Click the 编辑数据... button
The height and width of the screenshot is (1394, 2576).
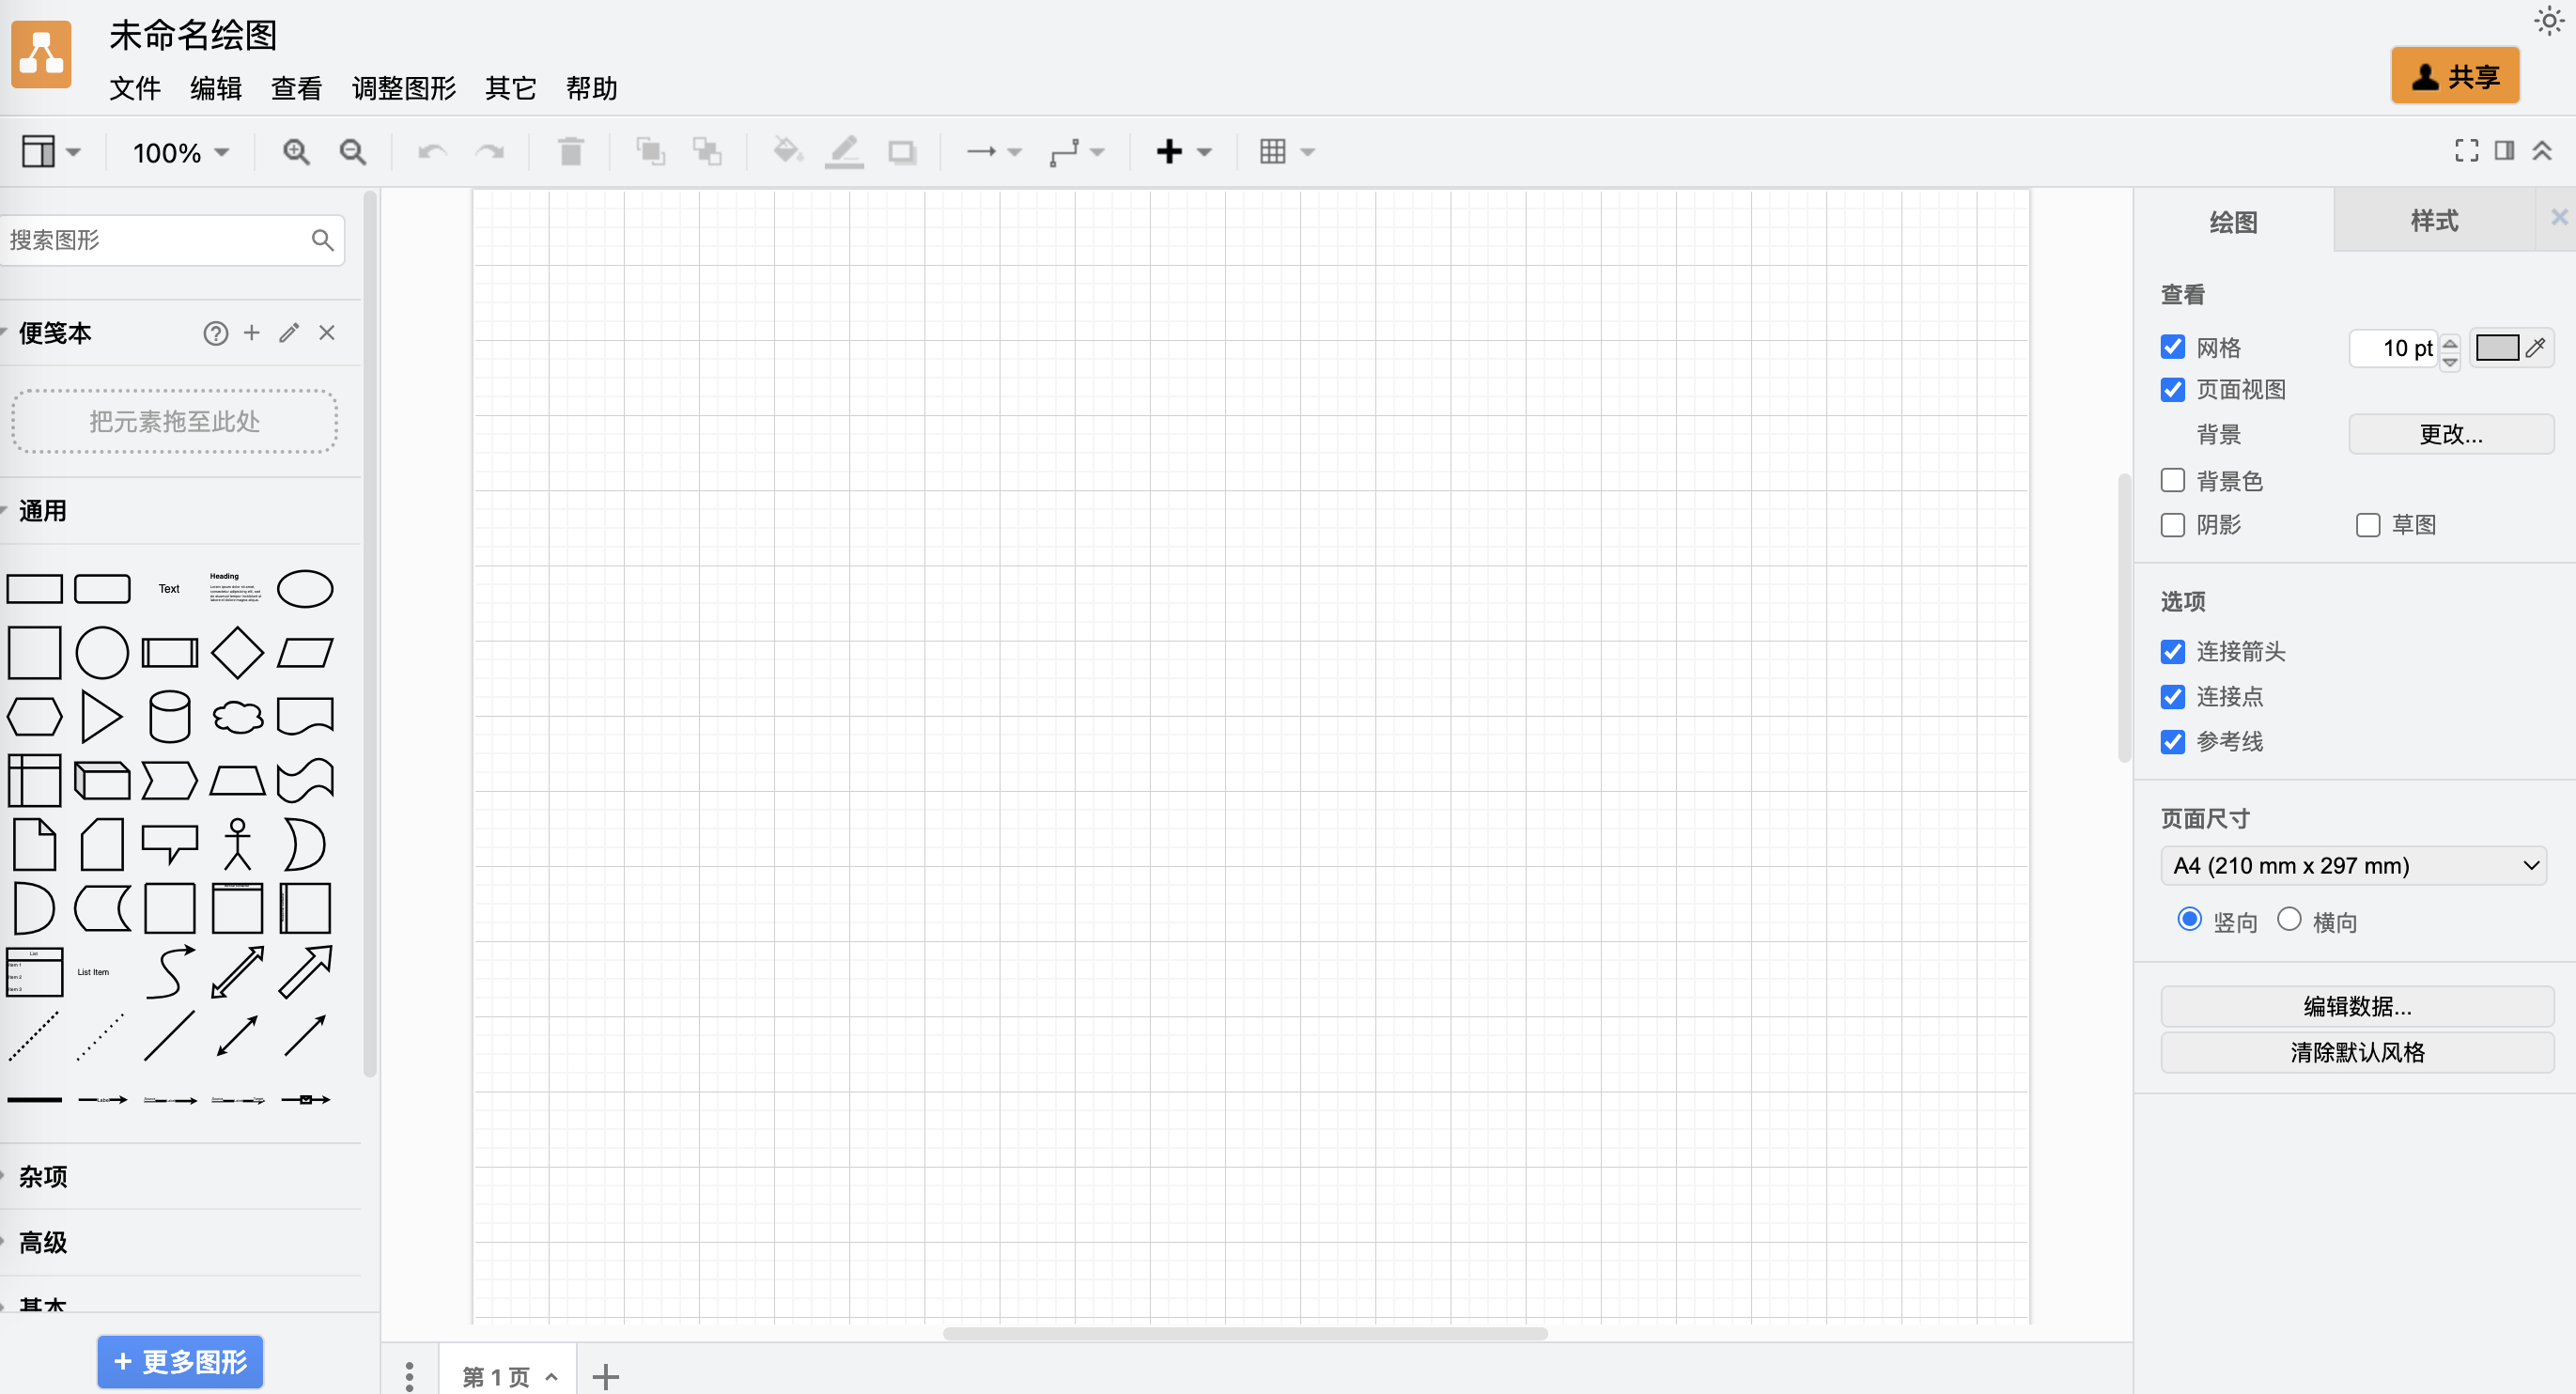(x=2356, y=1007)
